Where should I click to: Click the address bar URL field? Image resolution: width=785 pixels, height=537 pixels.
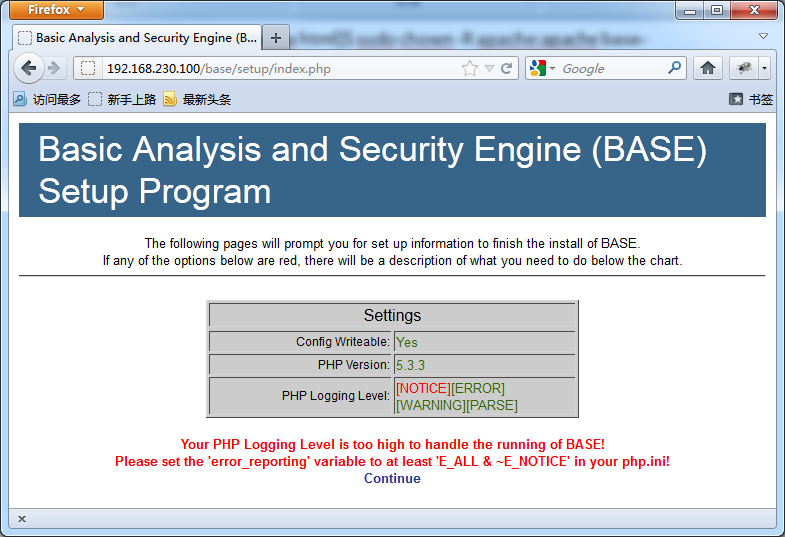pos(280,69)
